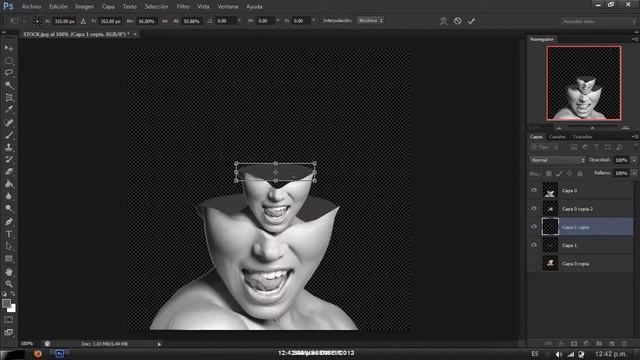The width and height of the screenshot is (640, 360).
Task: Select the Rectangle shape tool
Action: 9,259
